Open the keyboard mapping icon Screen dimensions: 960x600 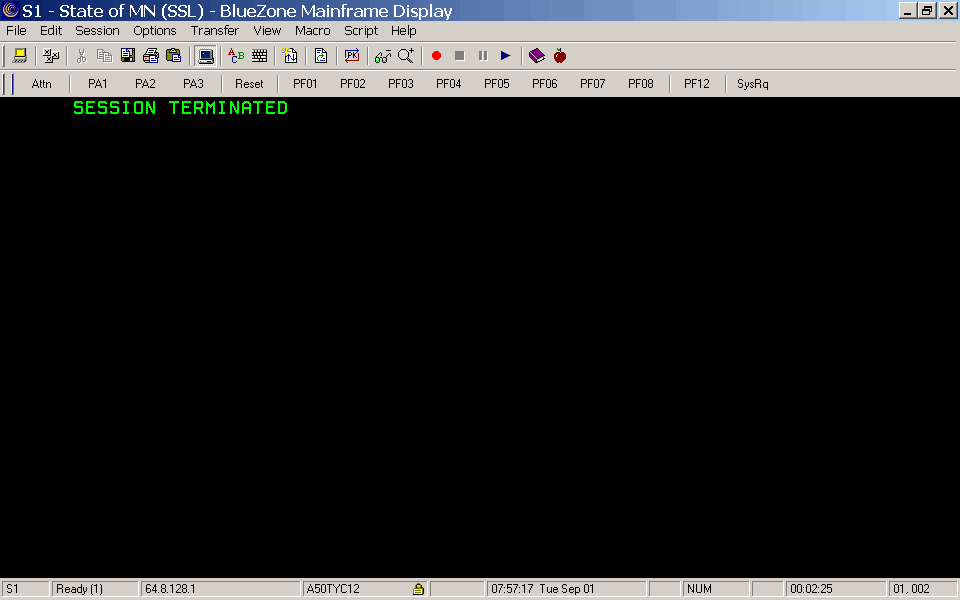point(260,56)
